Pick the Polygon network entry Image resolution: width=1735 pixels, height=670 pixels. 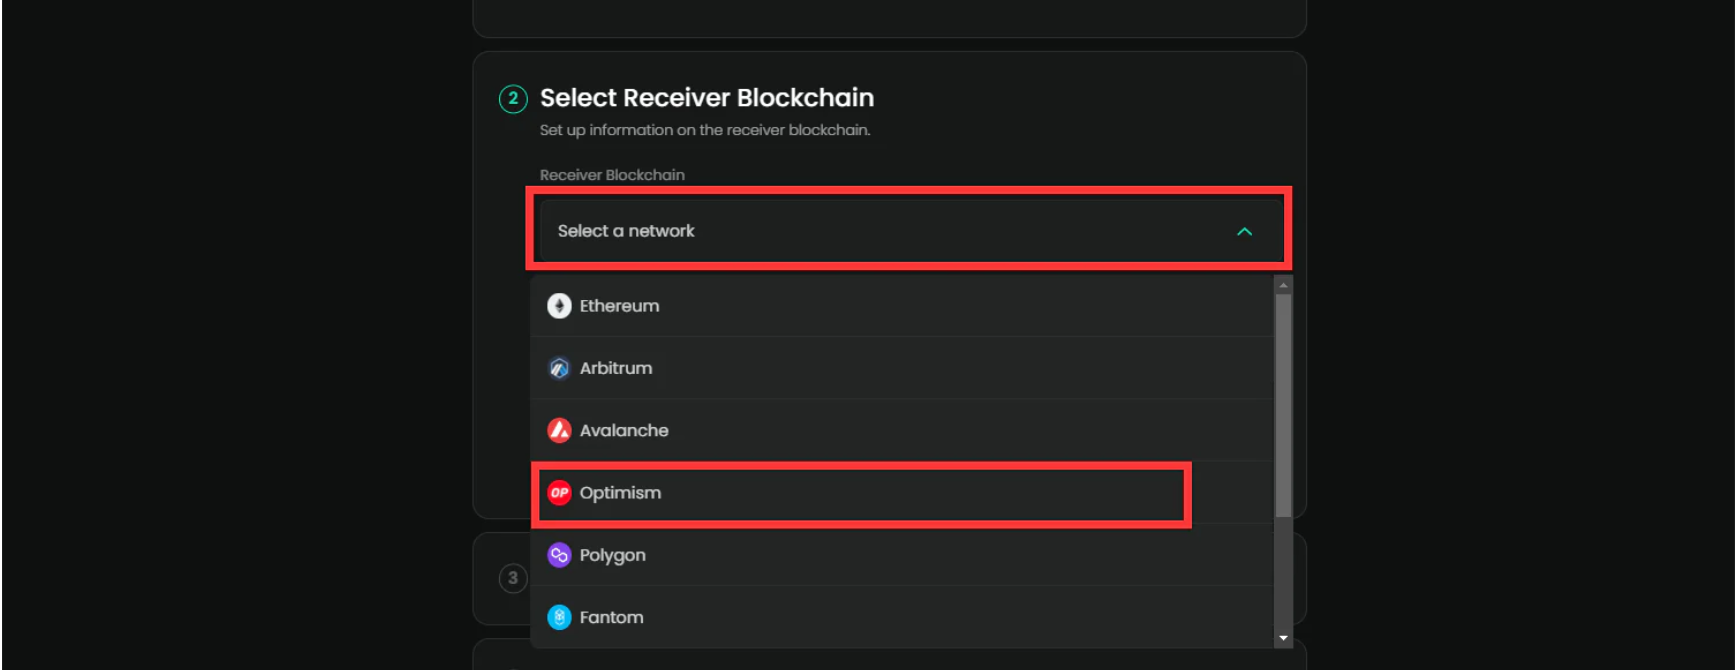[x=902, y=555]
